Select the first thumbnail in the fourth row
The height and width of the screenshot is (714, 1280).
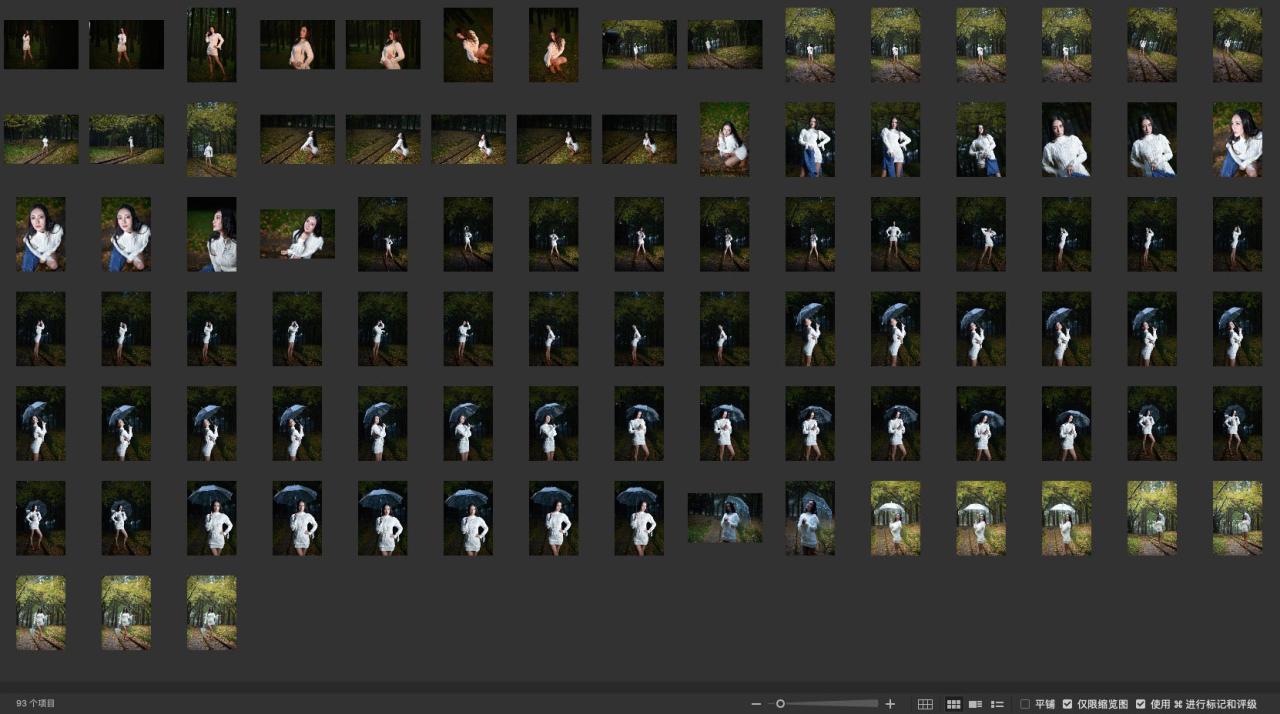pos(41,329)
